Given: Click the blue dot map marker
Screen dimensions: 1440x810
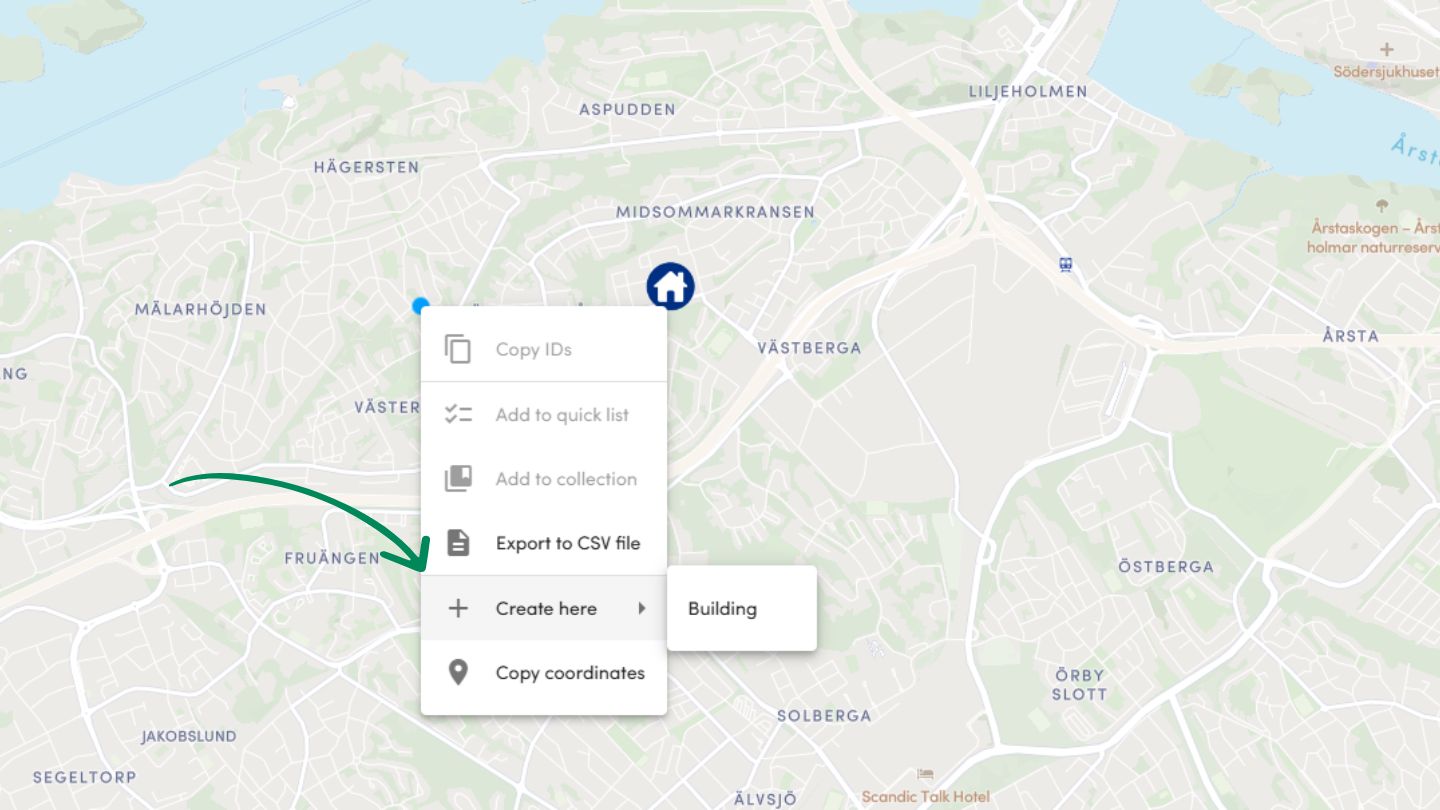Looking at the screenshot, I should pos(421,305).
